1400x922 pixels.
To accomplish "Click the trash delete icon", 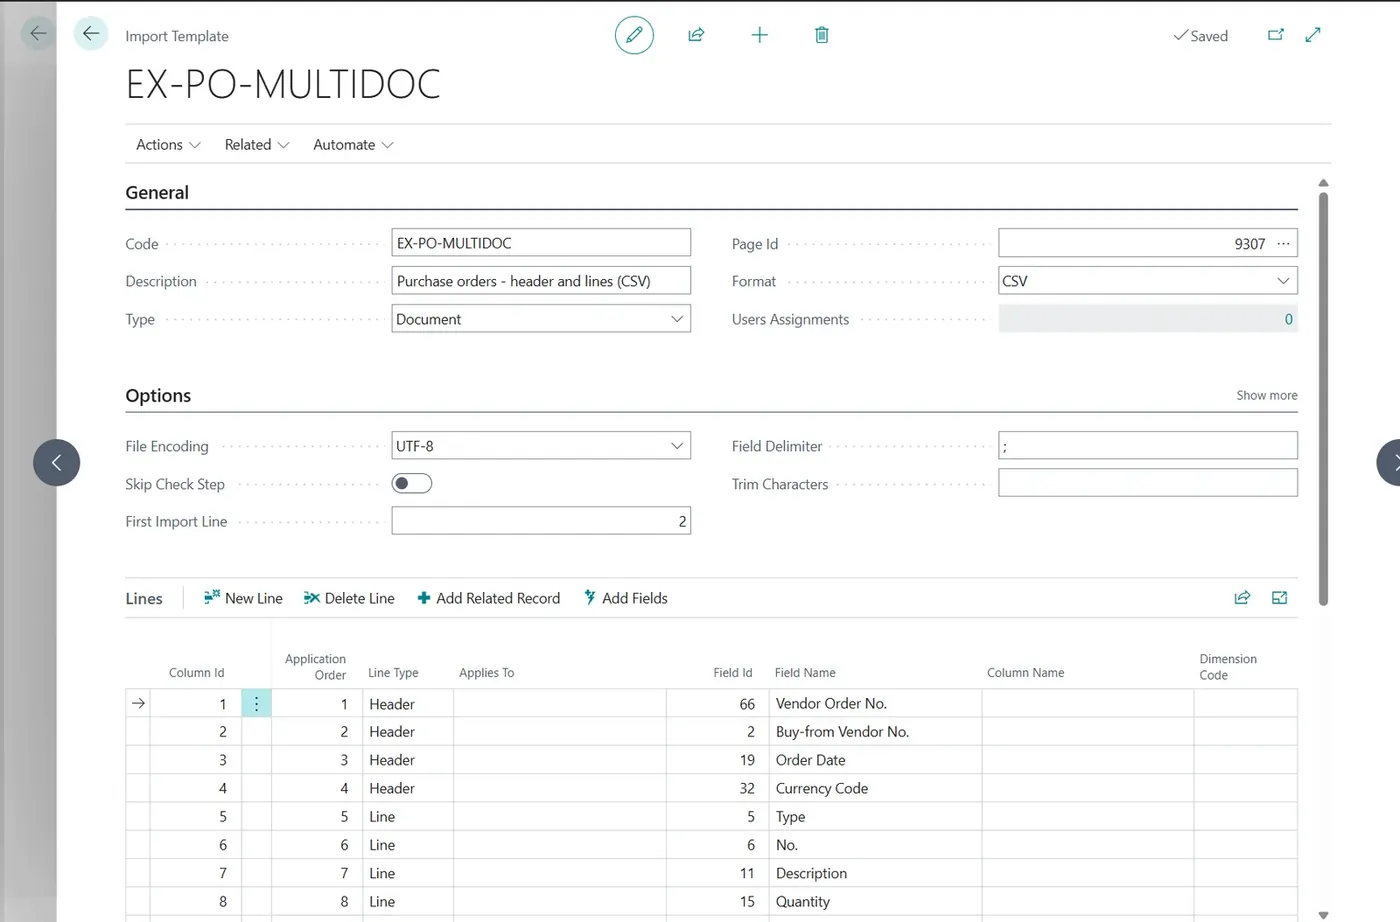I will [x=822, y=35].
